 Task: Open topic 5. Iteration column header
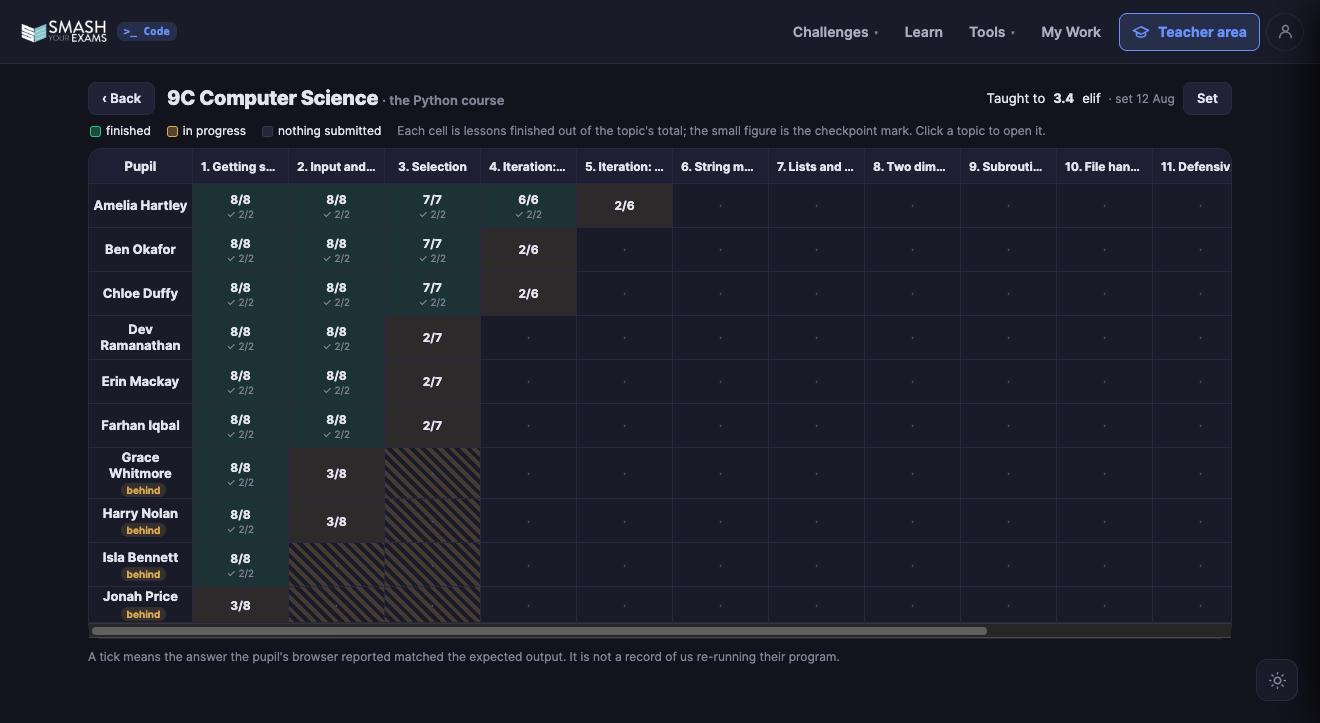click(x=624, y=167)
